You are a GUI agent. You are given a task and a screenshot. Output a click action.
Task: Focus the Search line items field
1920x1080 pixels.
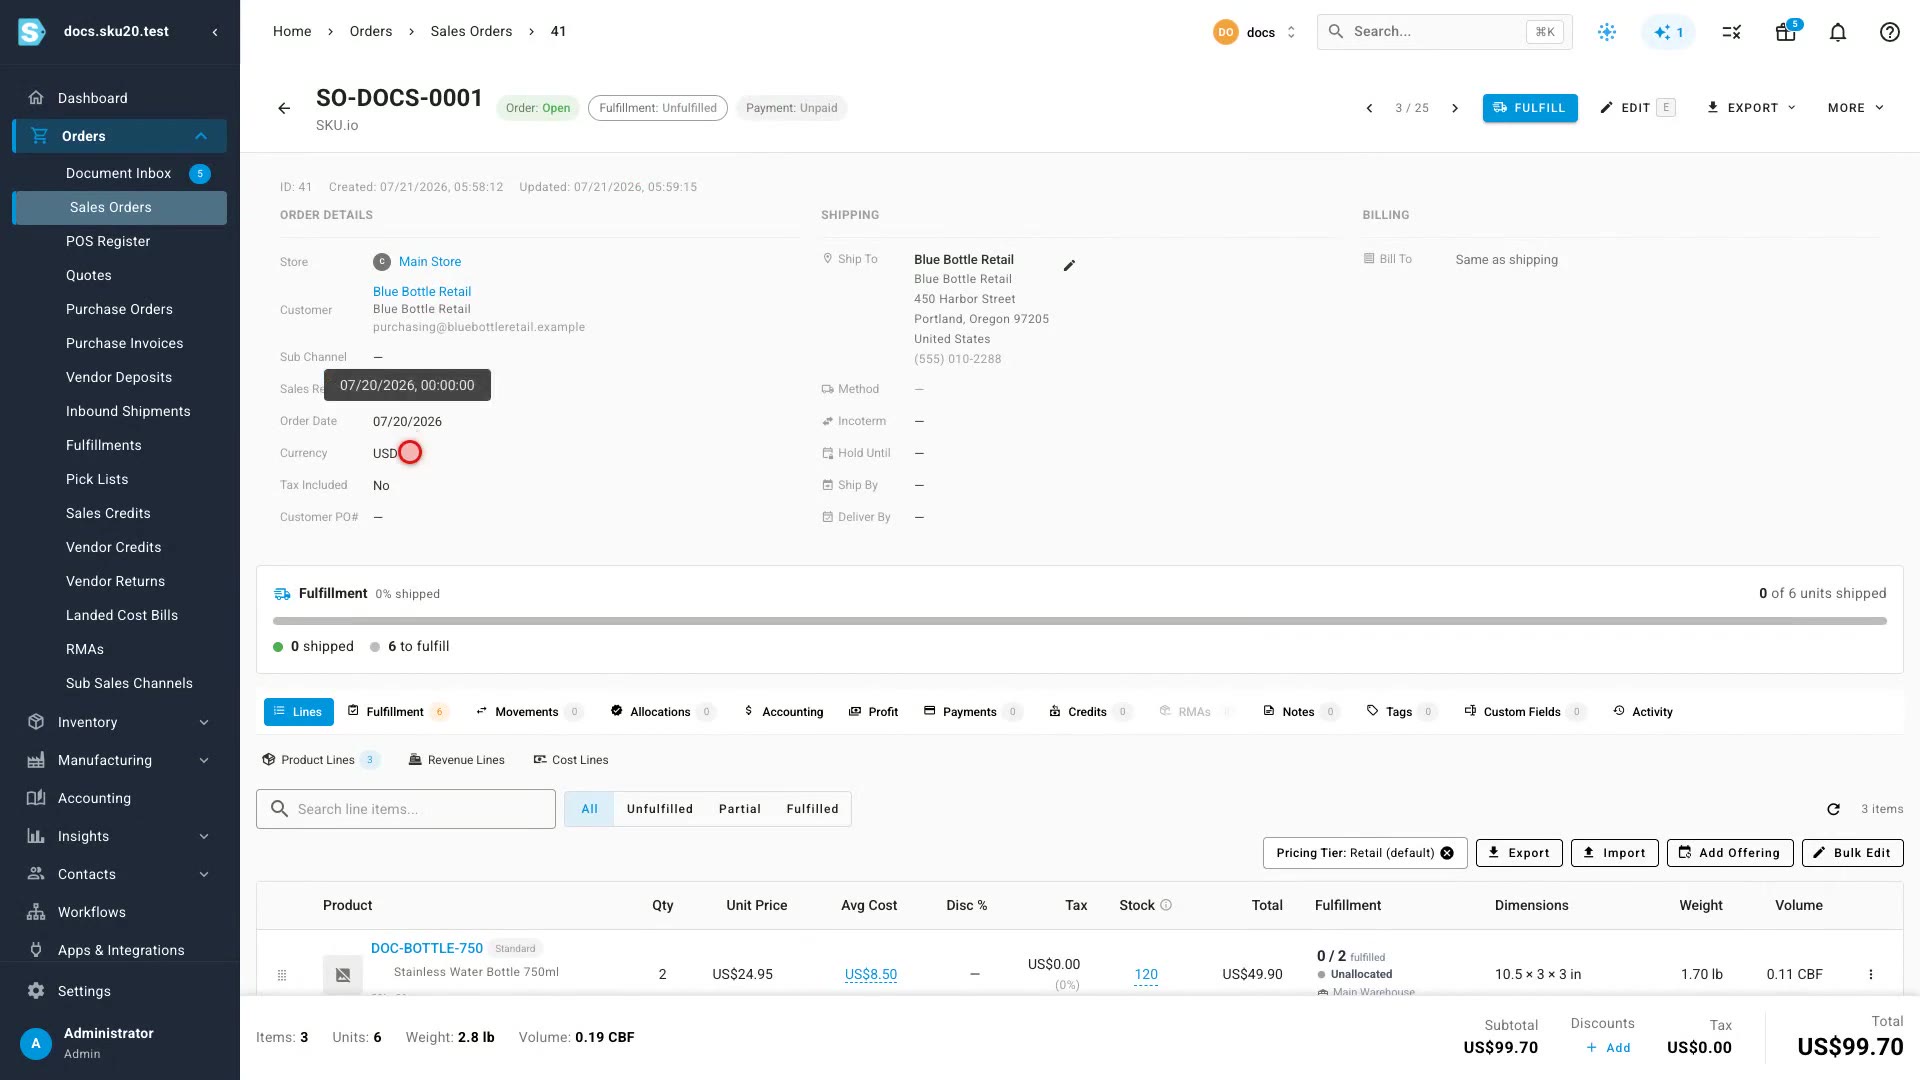pyautogui.click(x=406, y=809)
